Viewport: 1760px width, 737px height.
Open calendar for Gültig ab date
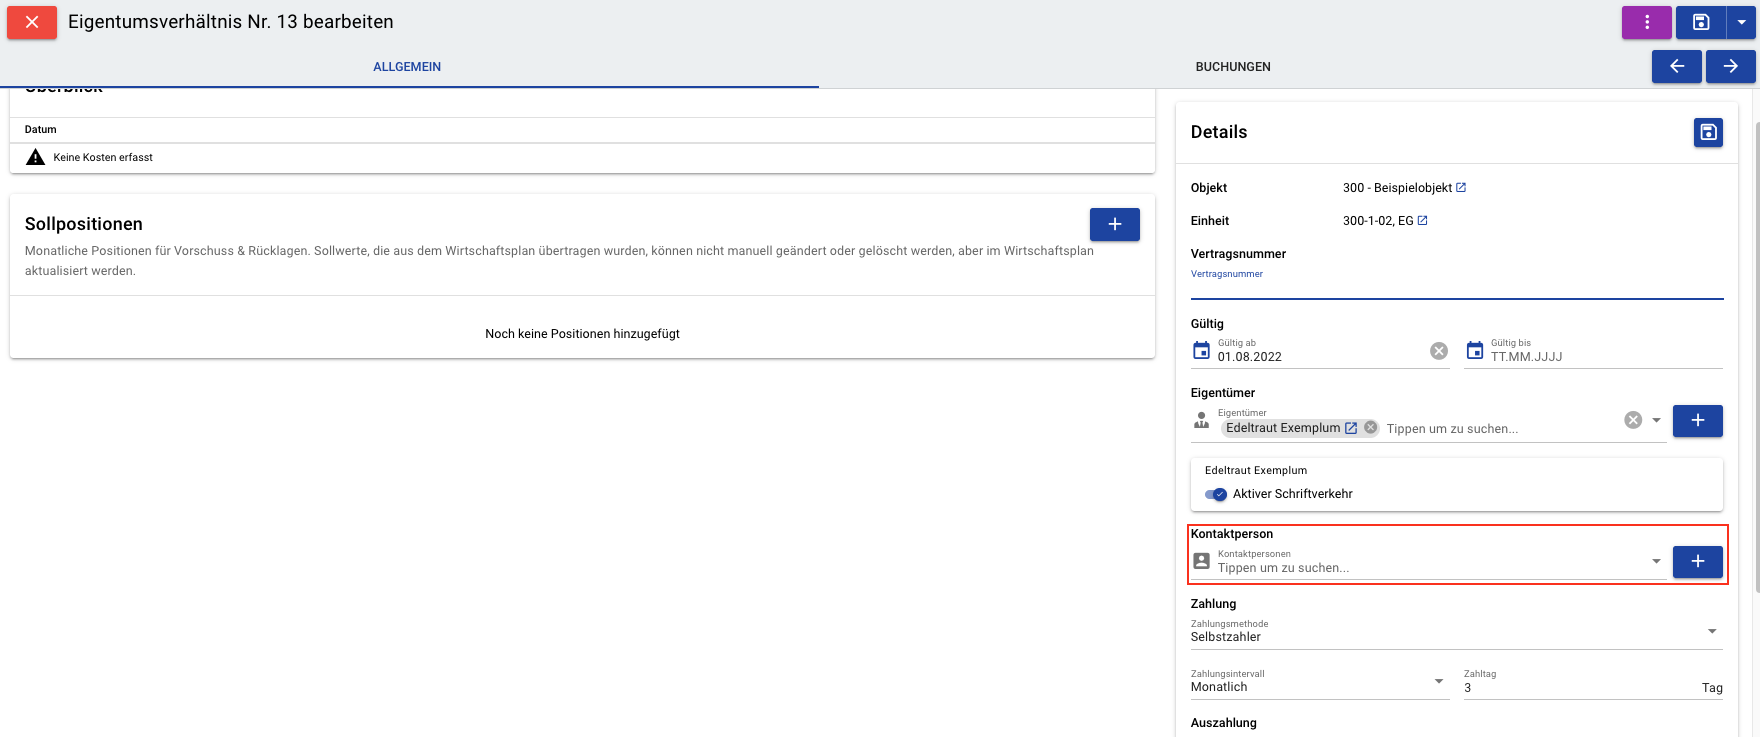pos(1202,351)
